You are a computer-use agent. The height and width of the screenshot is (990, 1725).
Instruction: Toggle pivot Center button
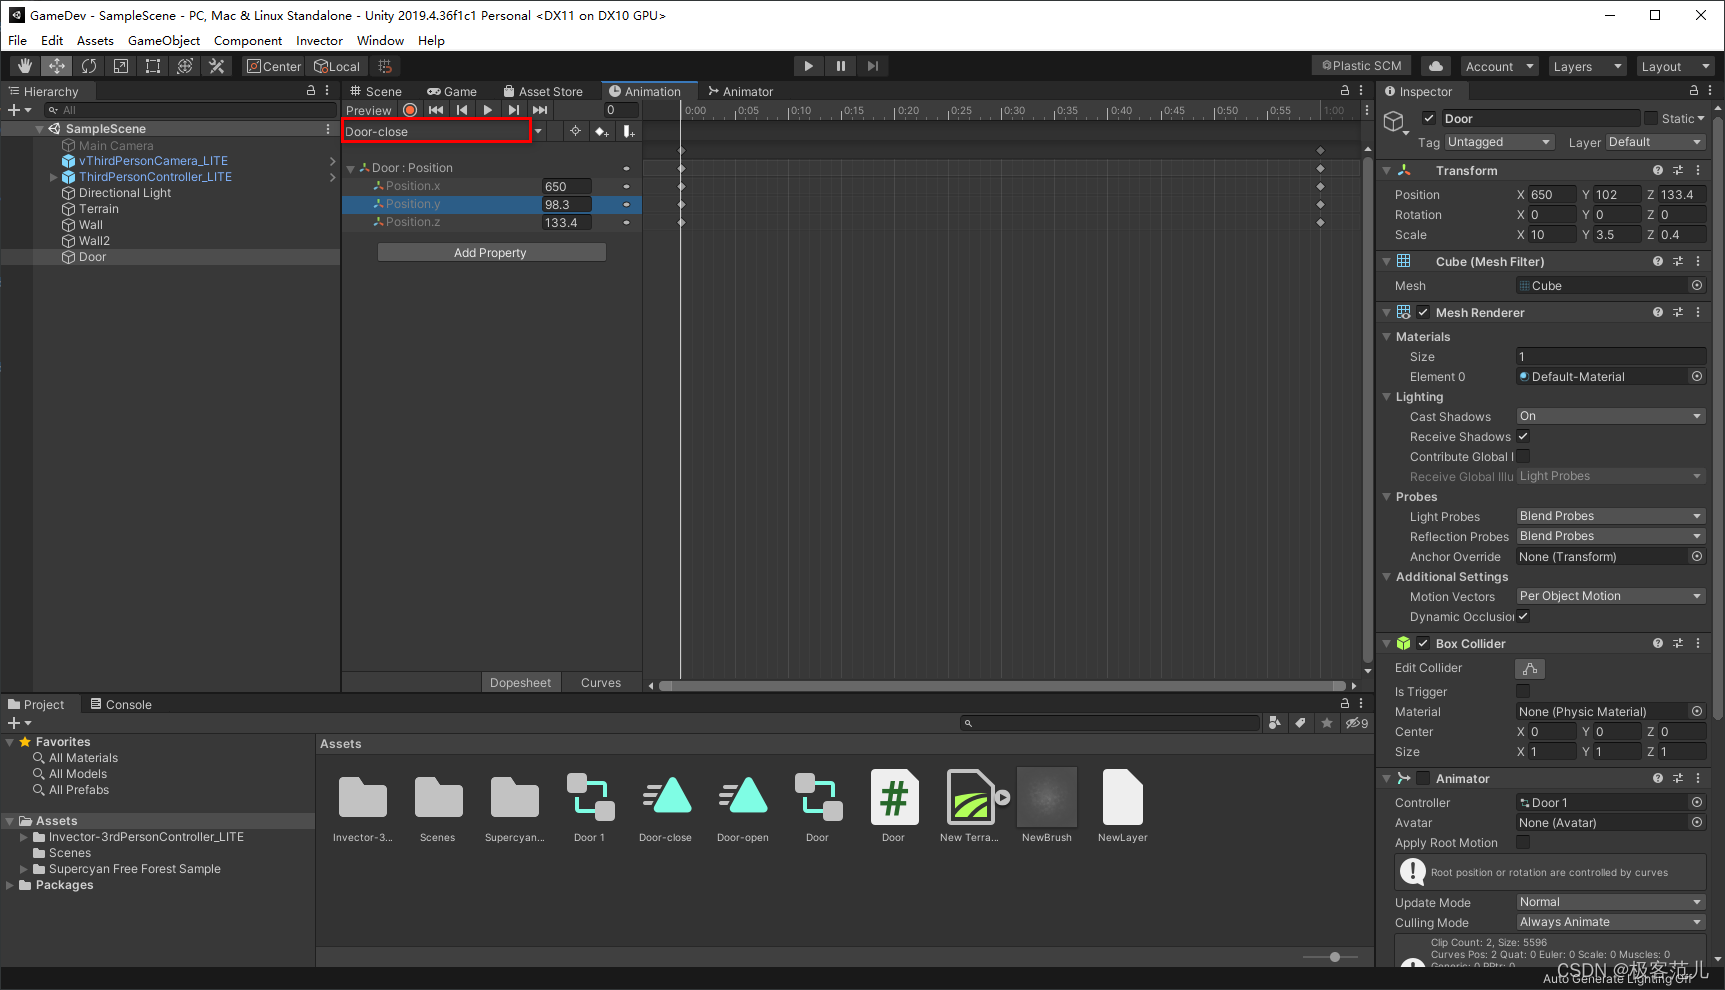pos(275,66)
